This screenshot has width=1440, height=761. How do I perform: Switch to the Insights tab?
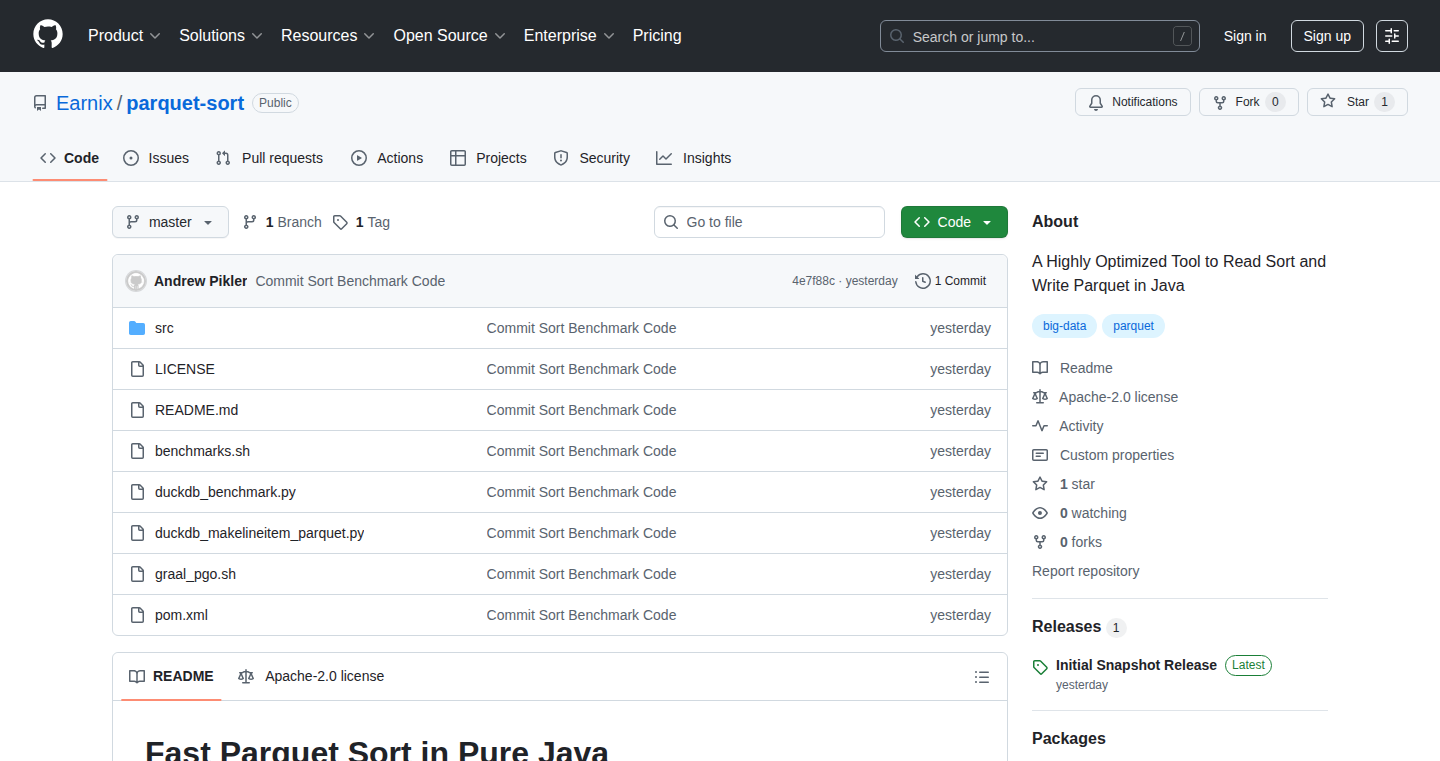point(694,158)
